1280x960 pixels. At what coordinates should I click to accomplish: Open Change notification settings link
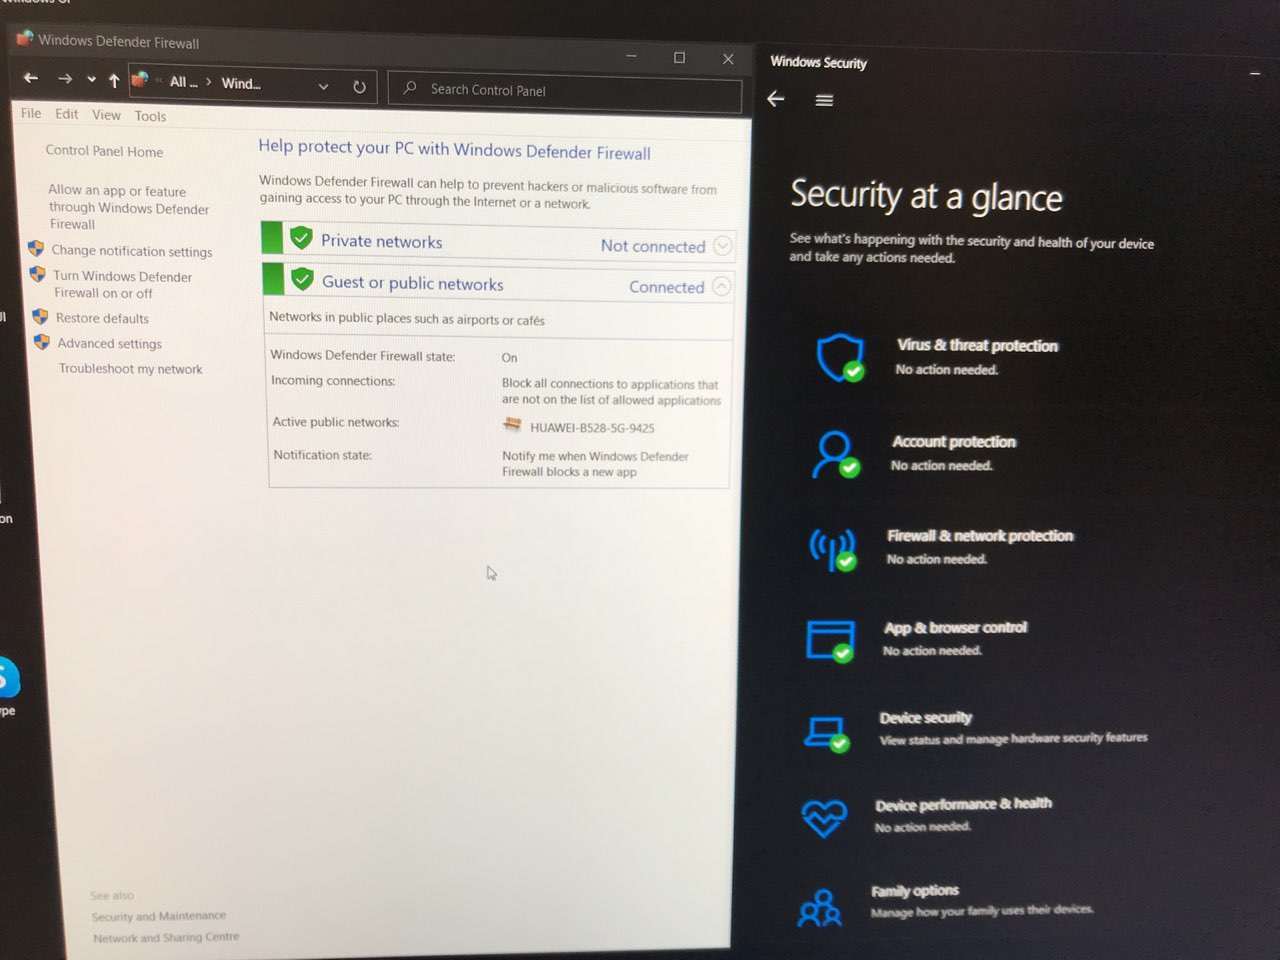point(132,251)
